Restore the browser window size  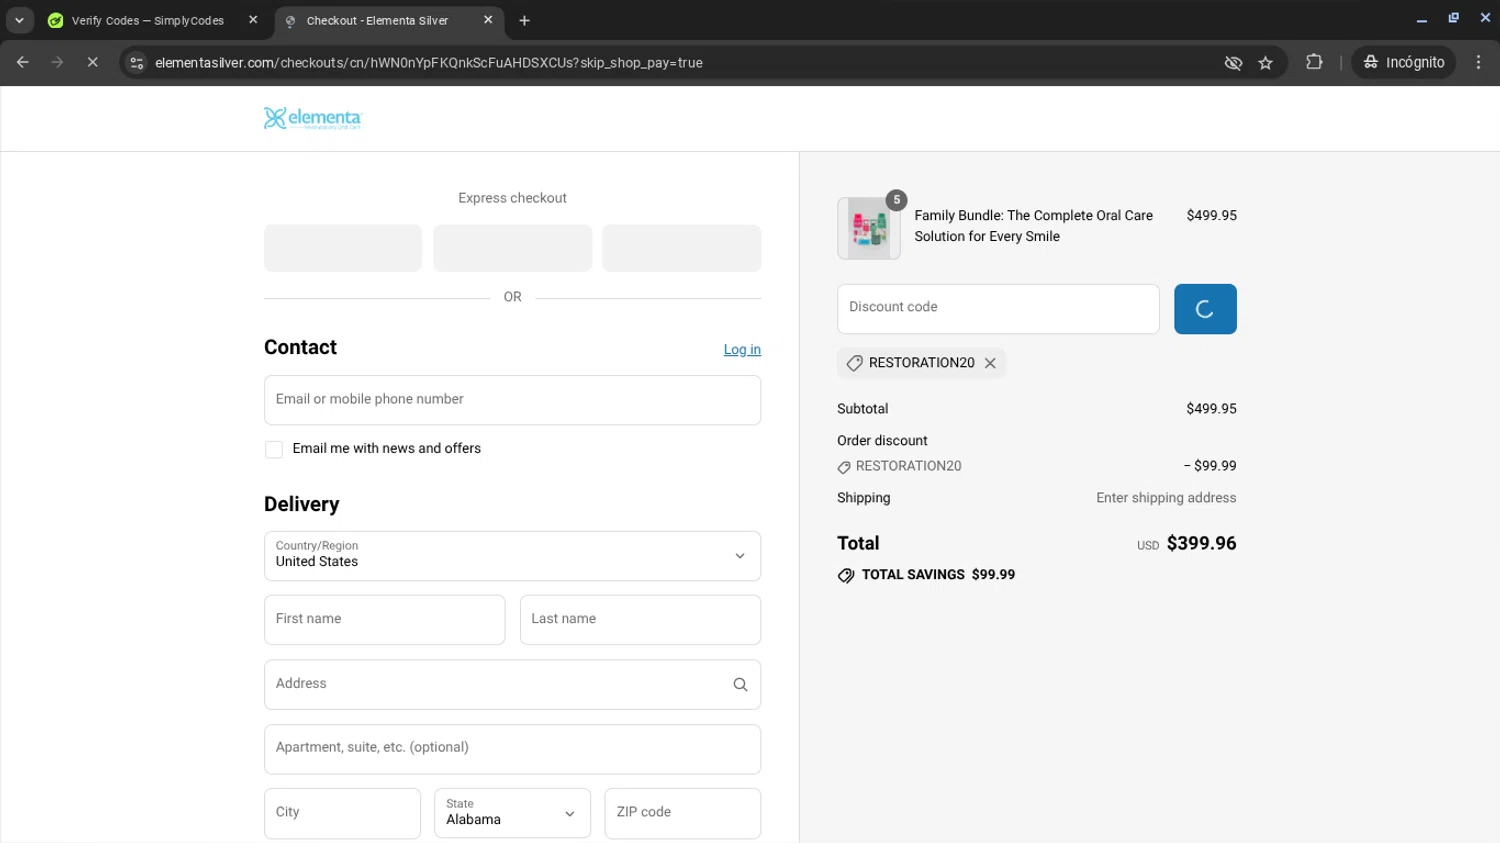[x=1453, y=18]
